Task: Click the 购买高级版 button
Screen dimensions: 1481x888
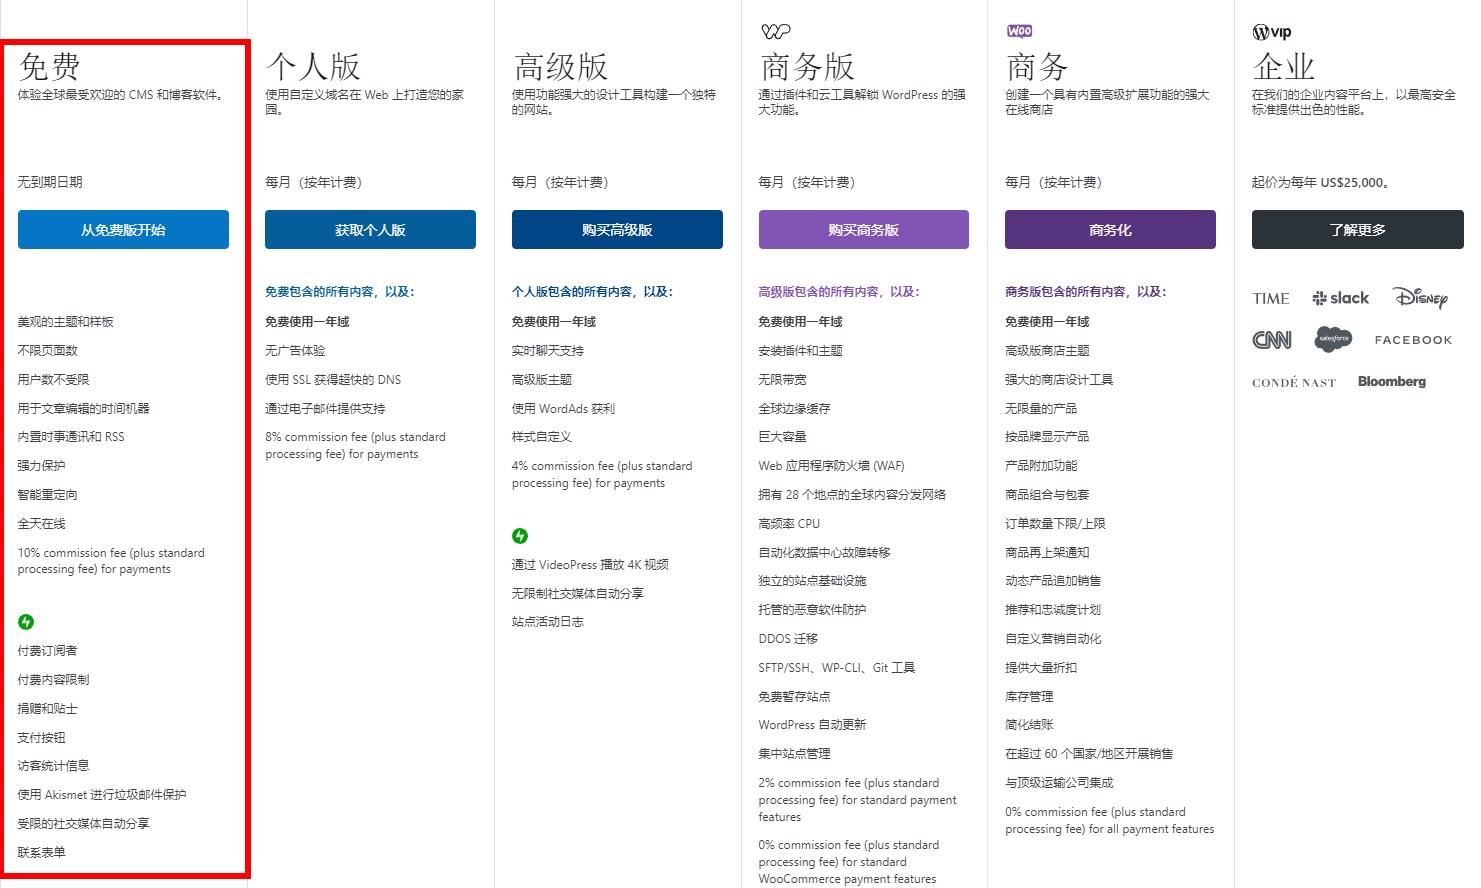Action: 617,229
